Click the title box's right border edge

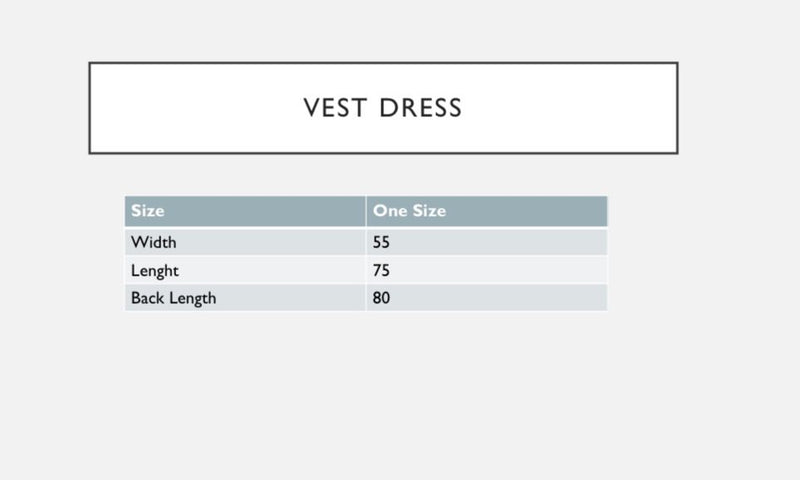[677, 108]
